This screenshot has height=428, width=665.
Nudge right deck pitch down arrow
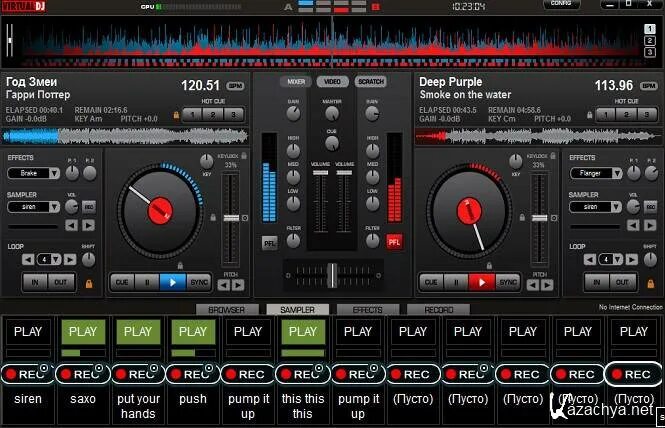tap(532, 285)
